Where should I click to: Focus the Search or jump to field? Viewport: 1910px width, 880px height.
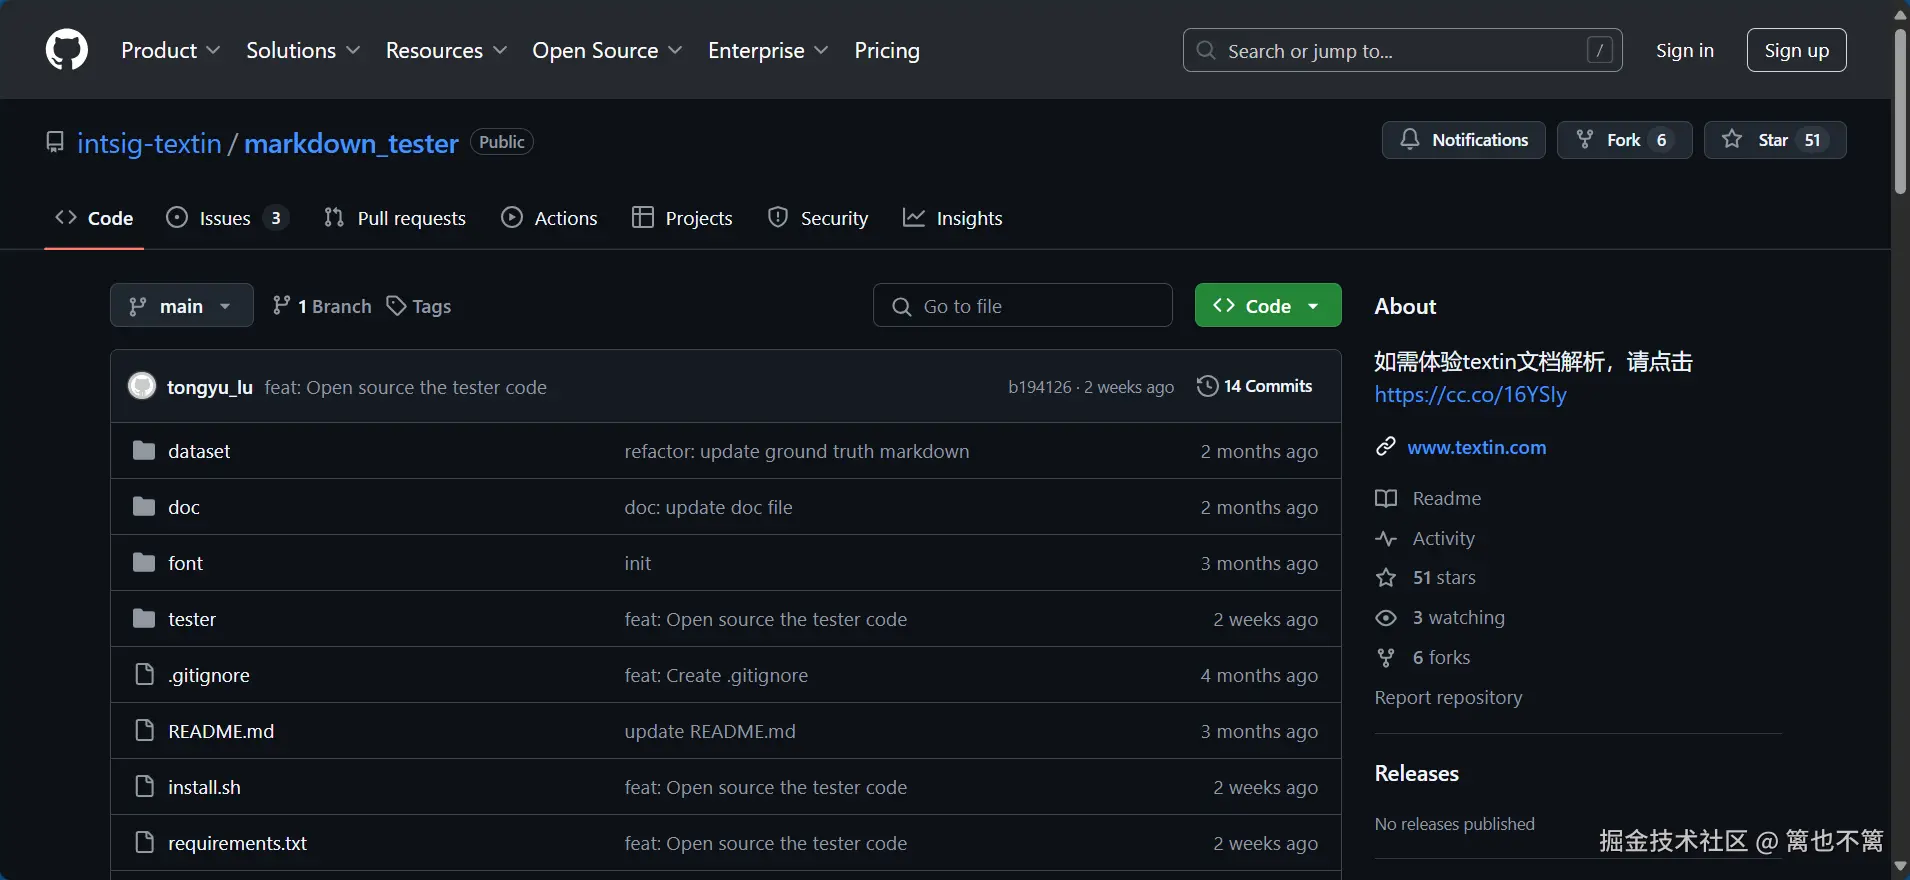(x=1402, y=50)
